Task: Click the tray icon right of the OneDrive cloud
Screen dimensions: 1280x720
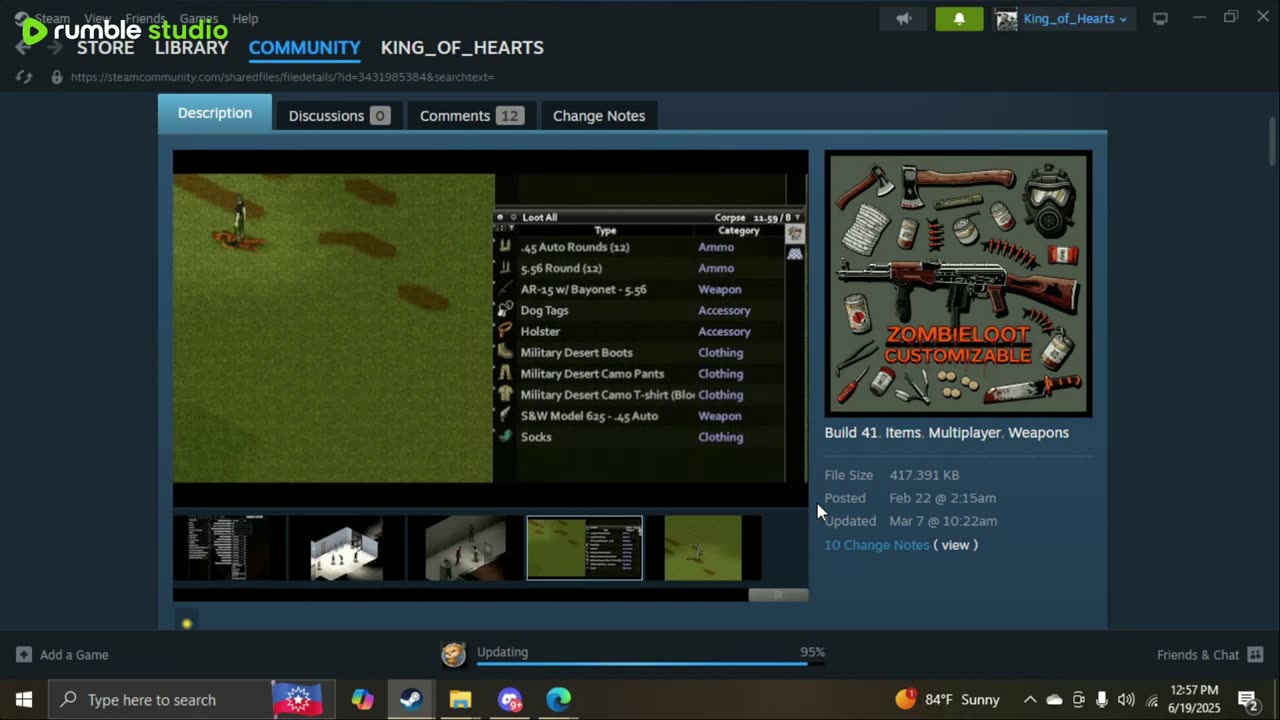Action: click(x=1078, y=700)
